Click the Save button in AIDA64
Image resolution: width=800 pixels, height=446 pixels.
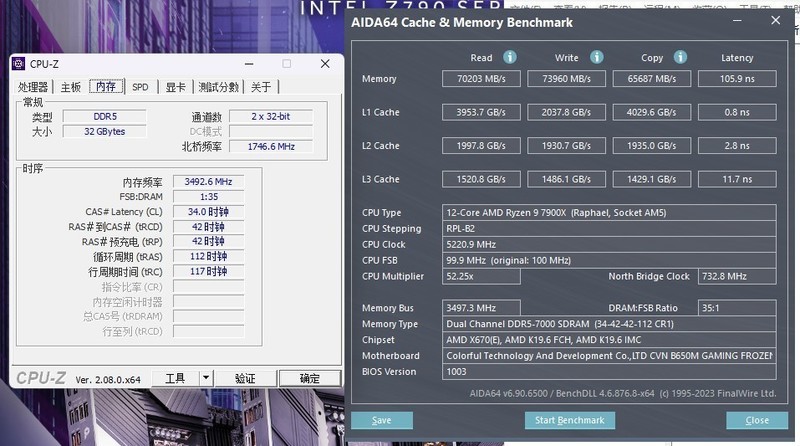click(x=382, y=420)
